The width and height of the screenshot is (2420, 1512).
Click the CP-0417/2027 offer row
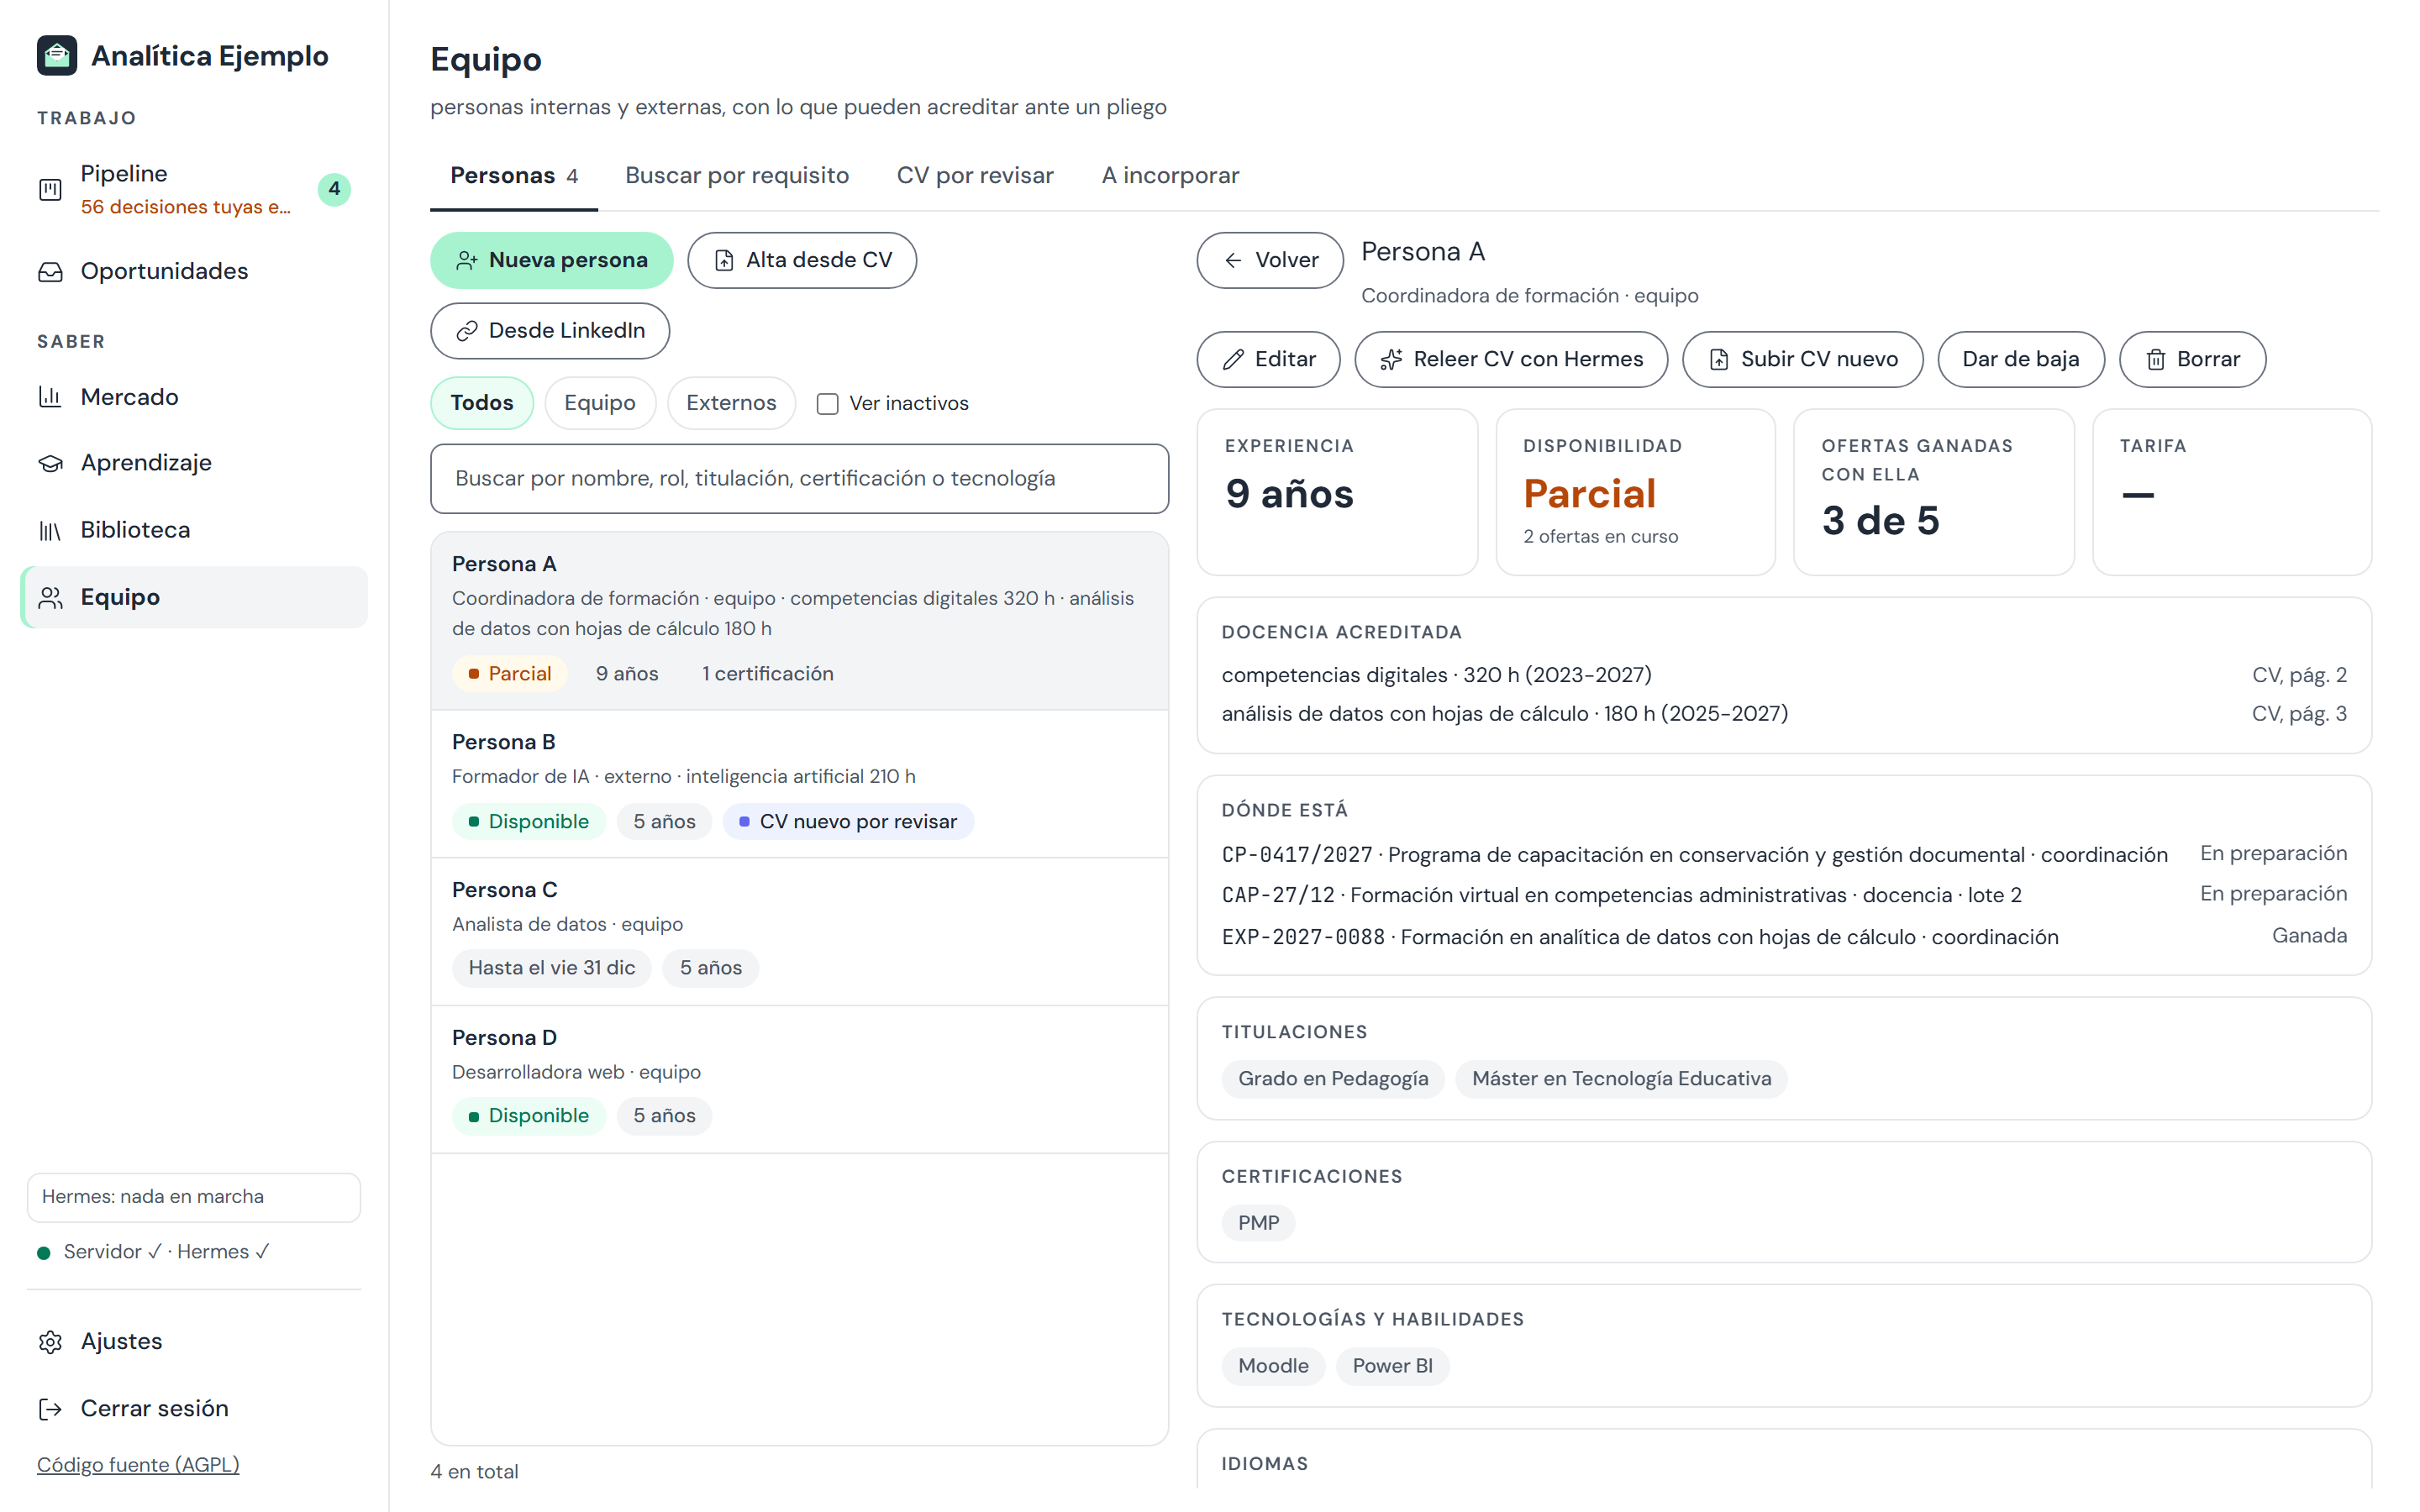coord(1784,854)
